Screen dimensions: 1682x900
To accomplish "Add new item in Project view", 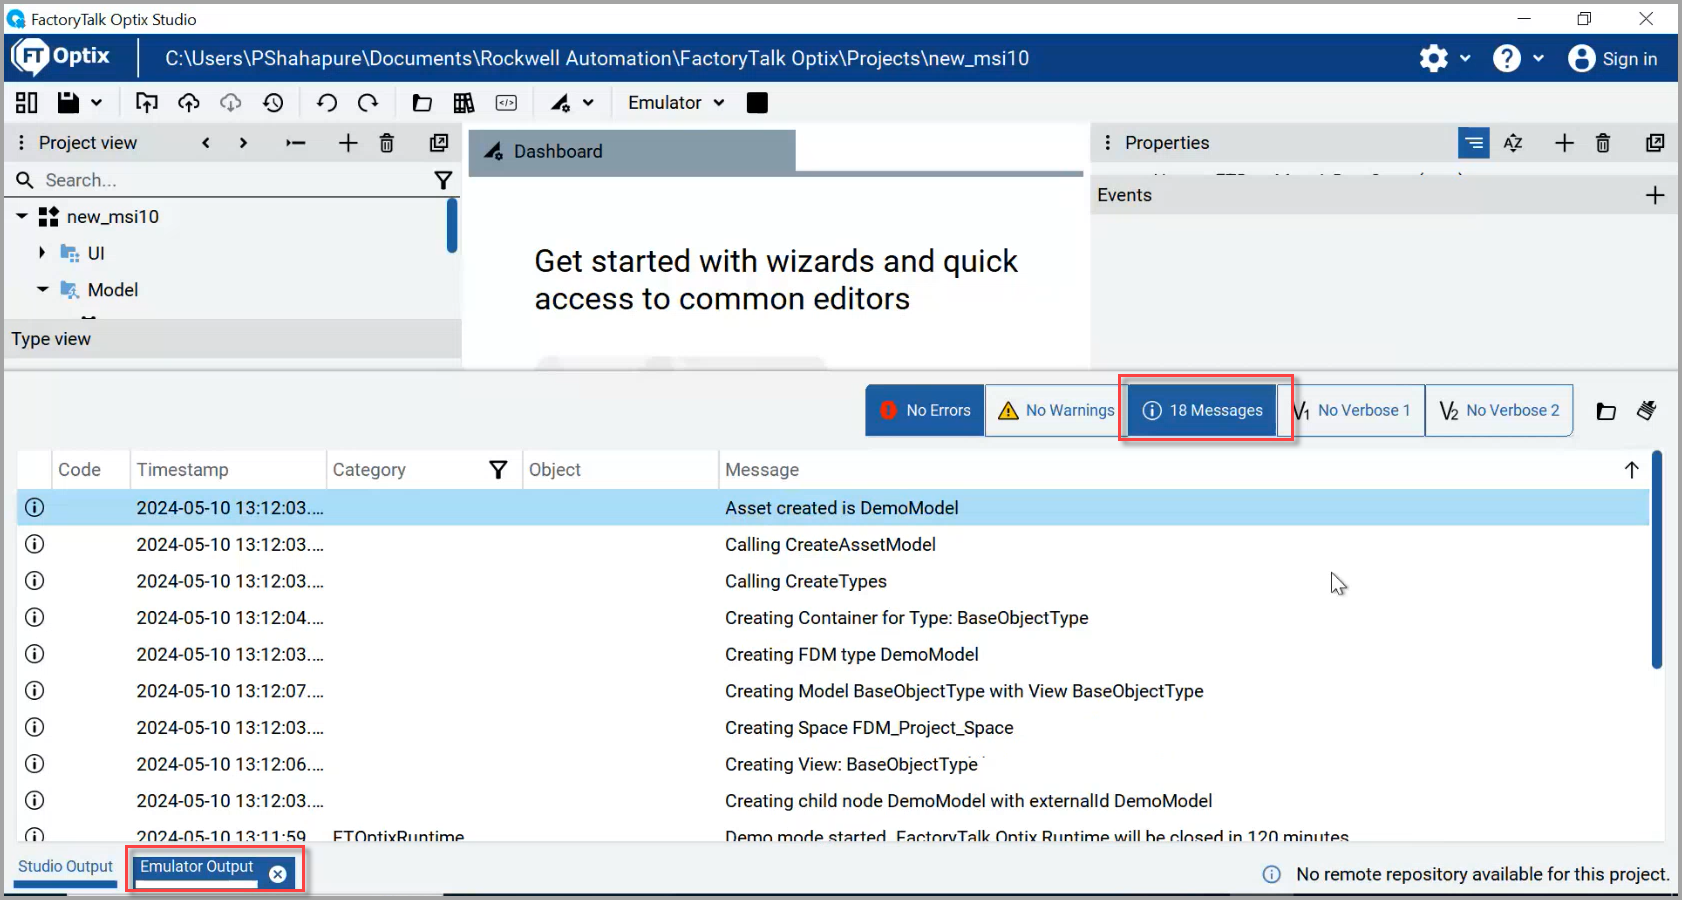I will point(348,143).
